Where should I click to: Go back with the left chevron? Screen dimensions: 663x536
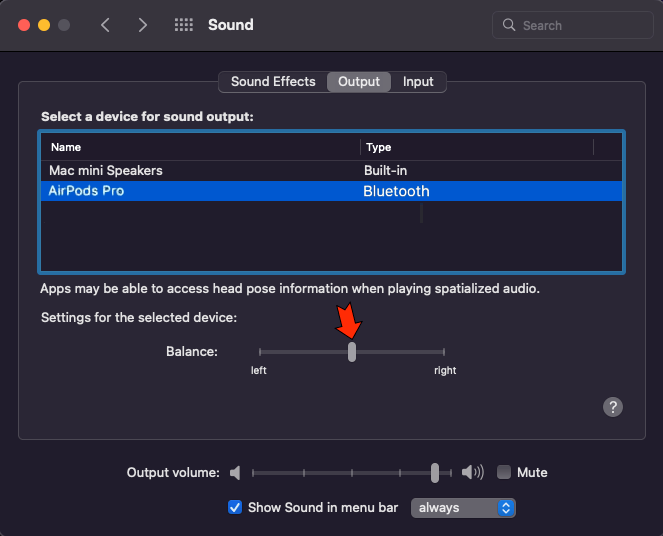105,25
